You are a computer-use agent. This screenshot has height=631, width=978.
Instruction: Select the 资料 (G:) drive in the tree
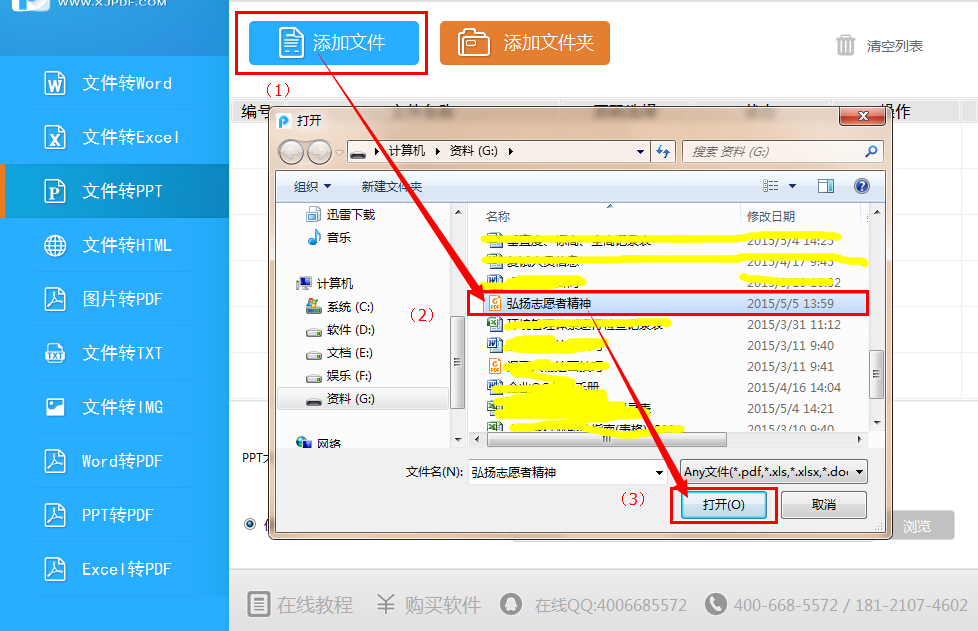(350, 398)
